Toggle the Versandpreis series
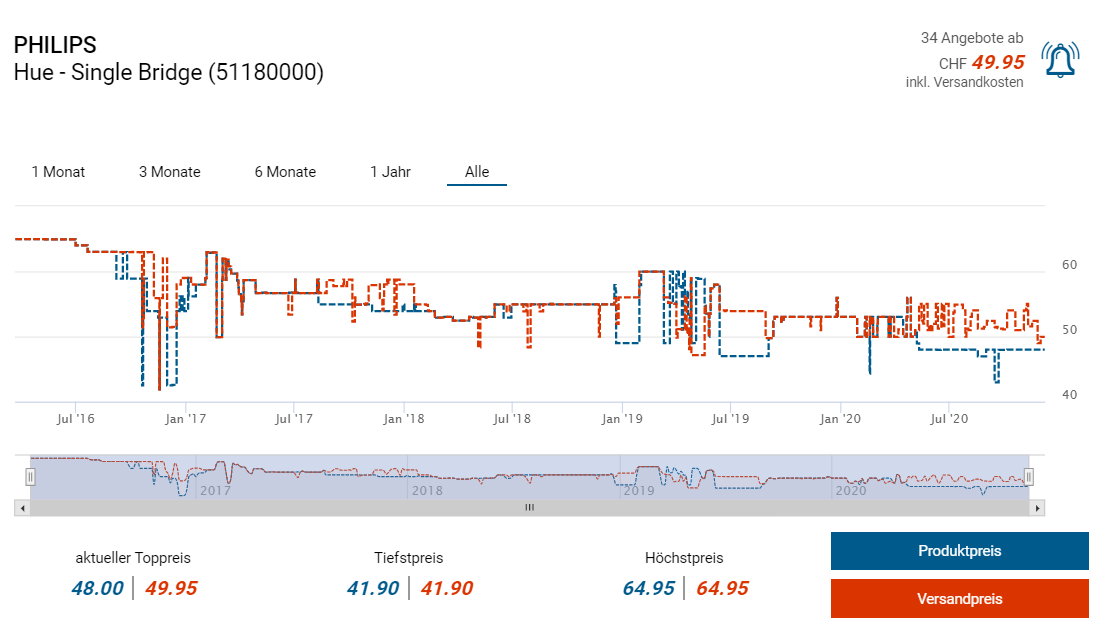The image size is (1094, 624). pyautogui.click(x=959, y=599)
